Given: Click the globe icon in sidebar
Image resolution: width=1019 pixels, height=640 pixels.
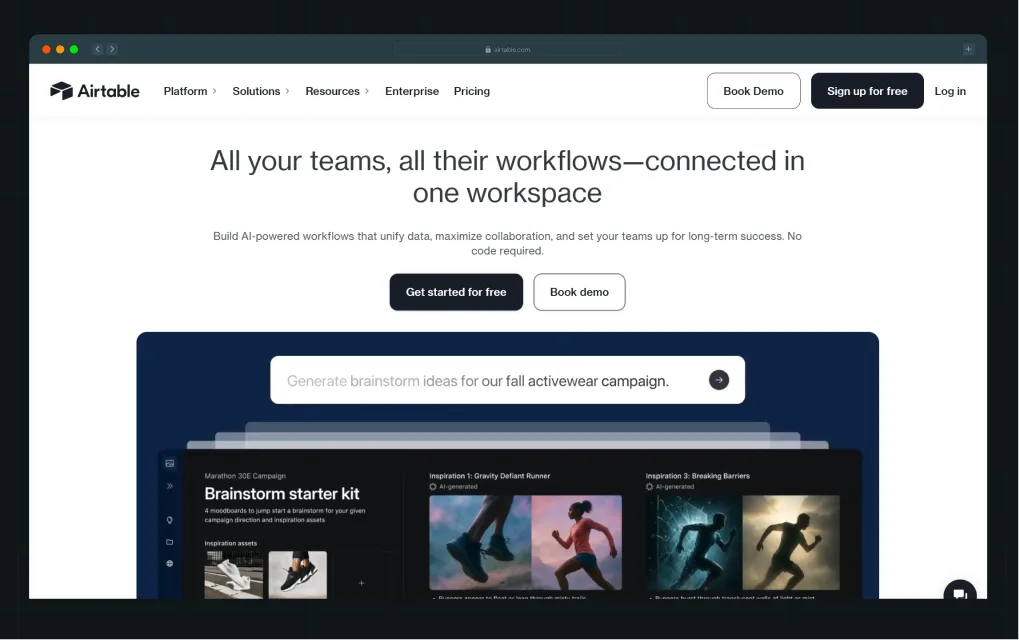Looking at the screenshot, I should tap(170, 563).
